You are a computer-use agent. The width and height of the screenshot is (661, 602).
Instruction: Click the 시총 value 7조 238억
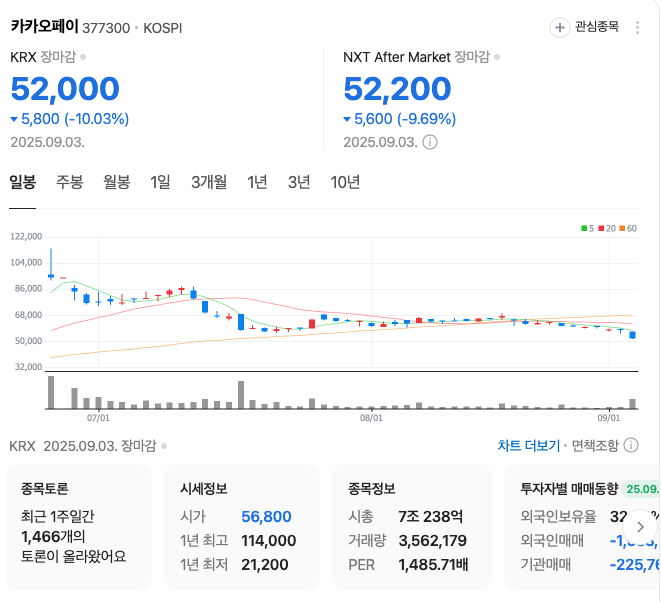(430, 516)
